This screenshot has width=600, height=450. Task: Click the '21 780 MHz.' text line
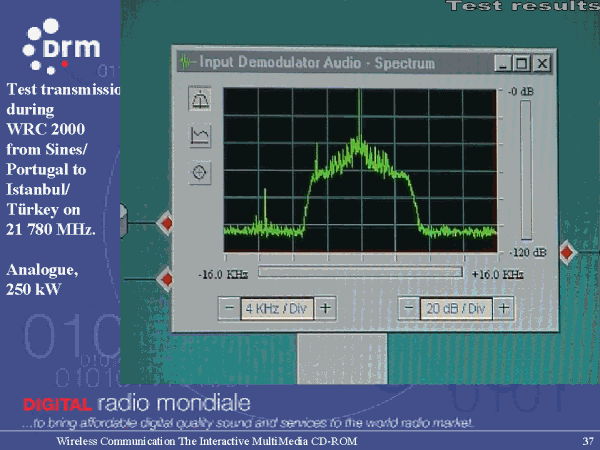point(51,229)
